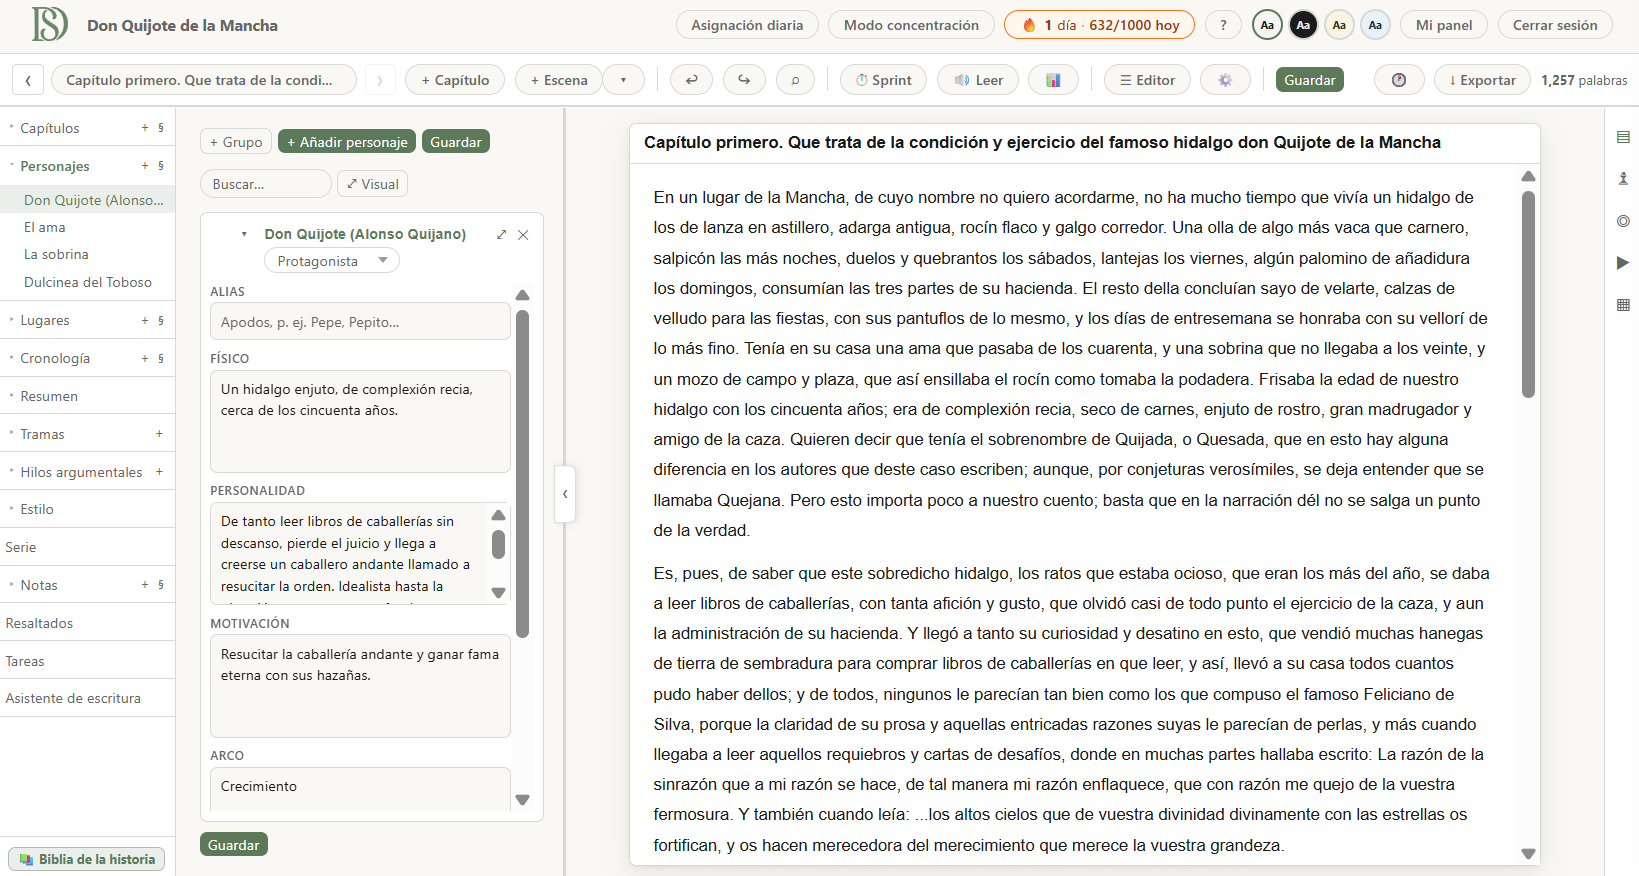Open Biblia de la historia

click(87, 859)
